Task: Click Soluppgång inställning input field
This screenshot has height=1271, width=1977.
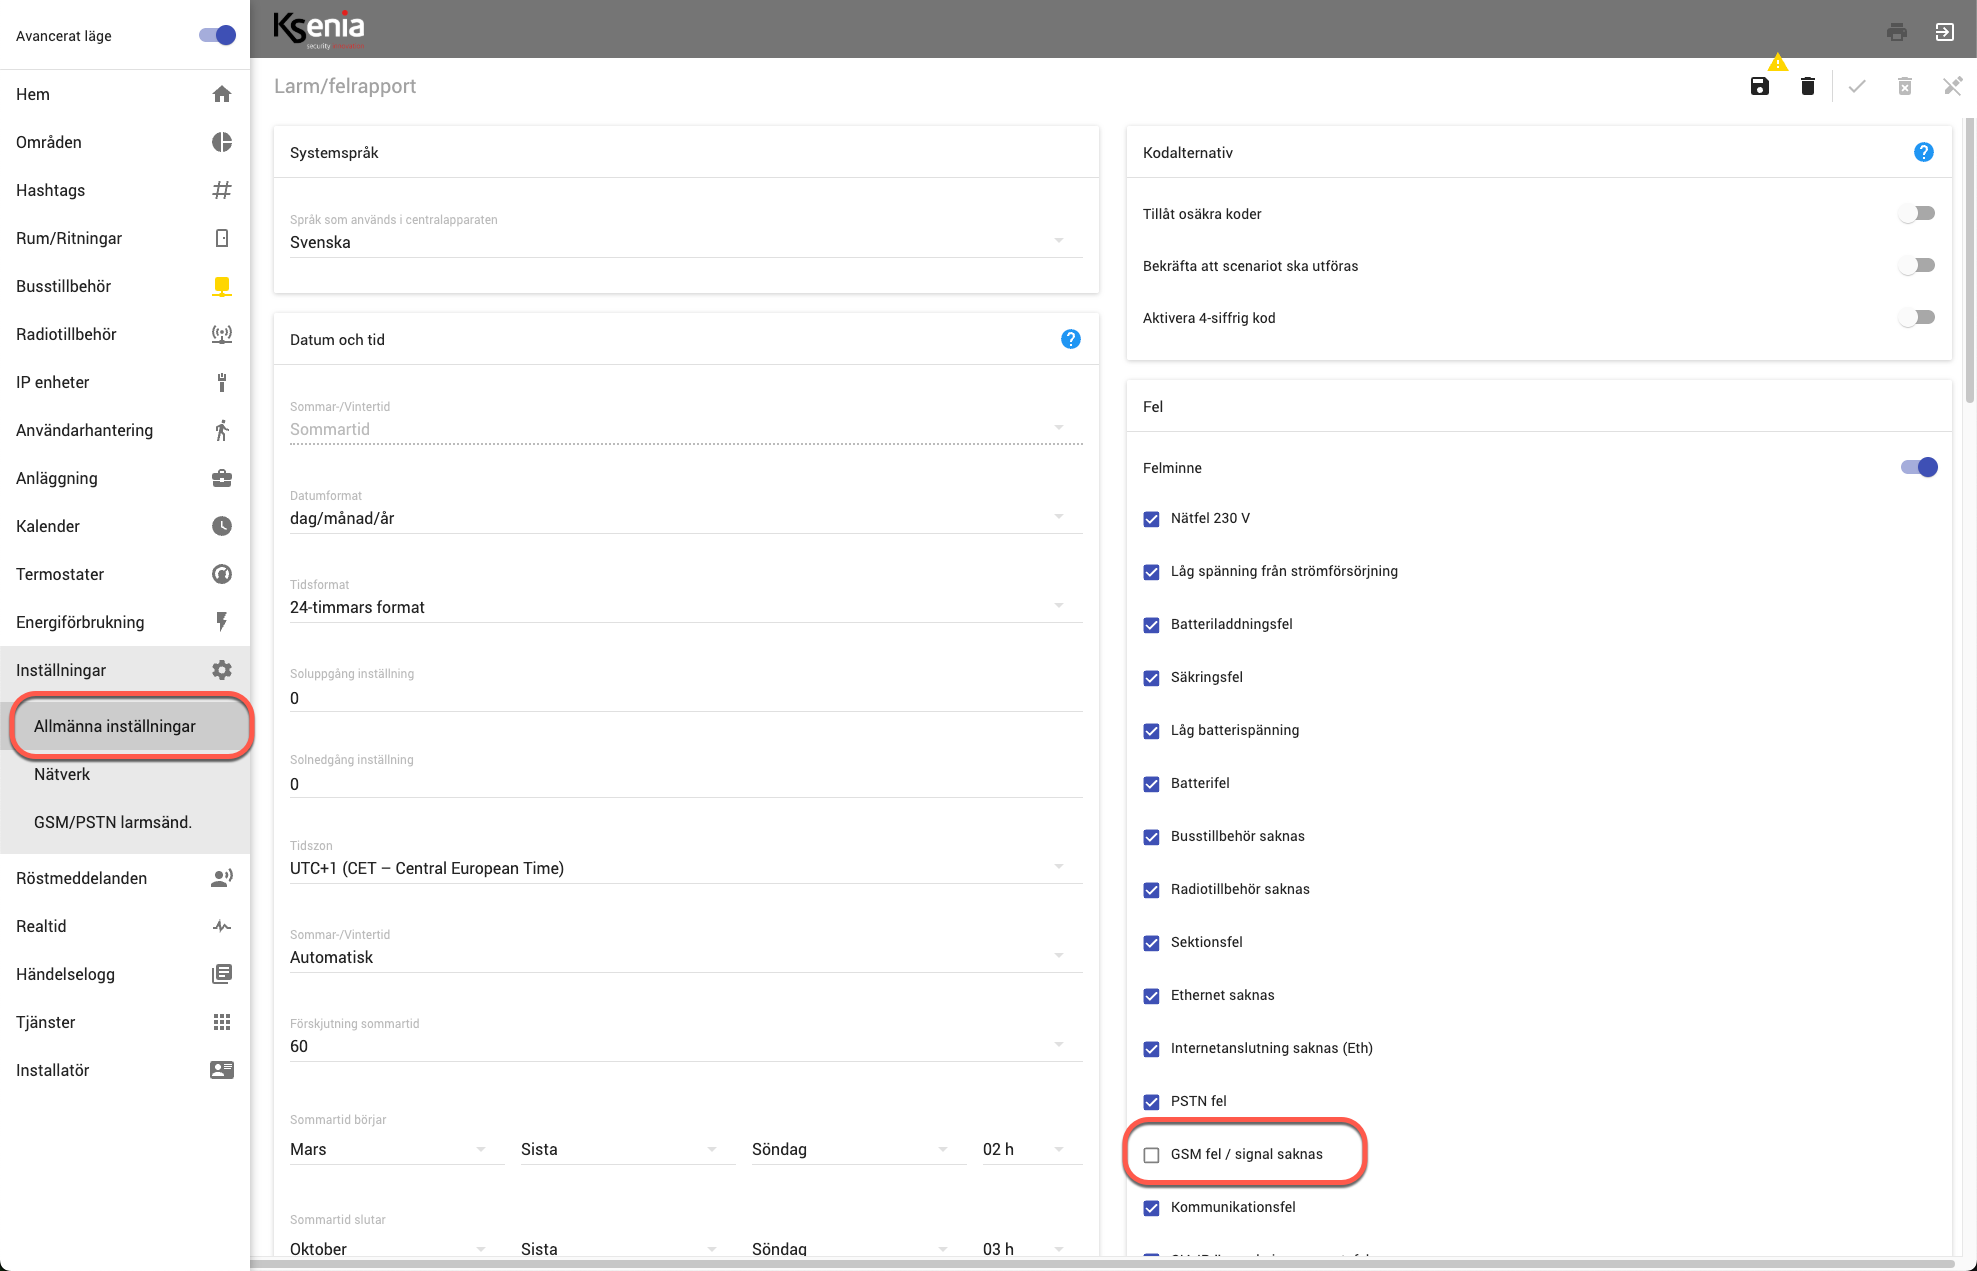Action: (x=685, y=698)
